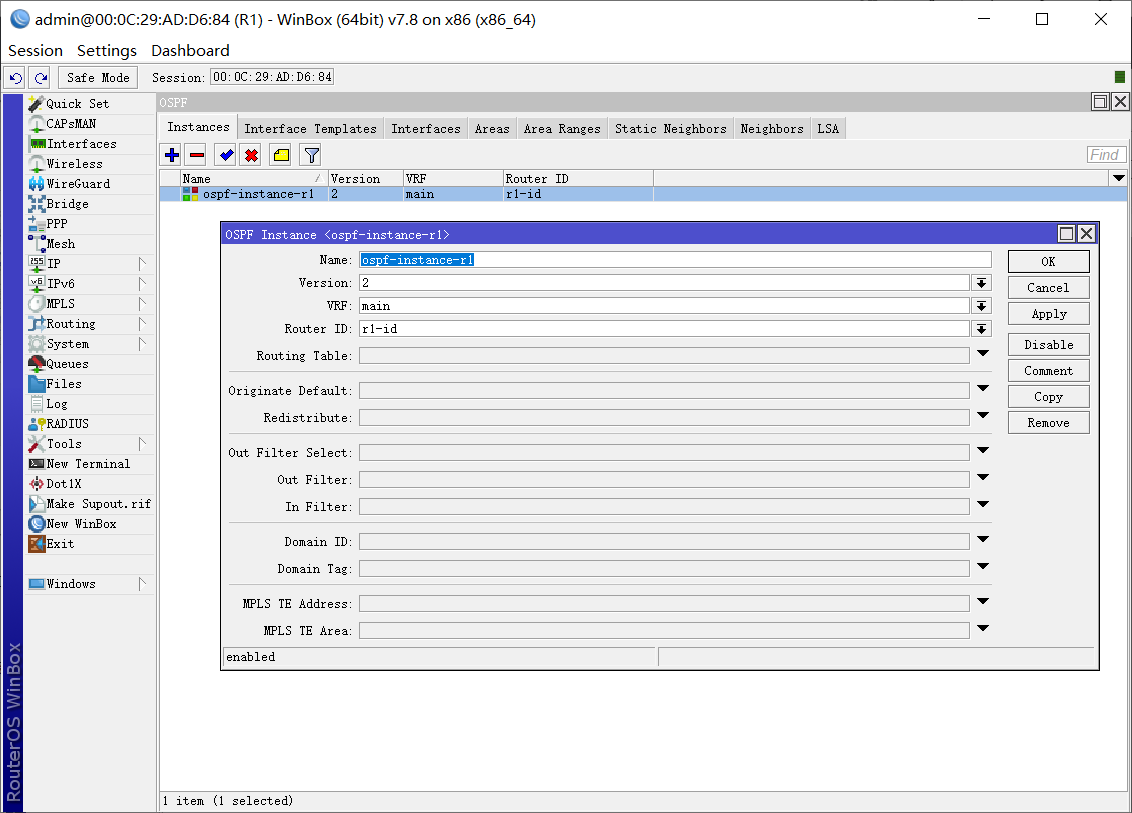1132x813 pixels.
Task: Remove the instance with red minus icon
Action: [x=197, y=155]
